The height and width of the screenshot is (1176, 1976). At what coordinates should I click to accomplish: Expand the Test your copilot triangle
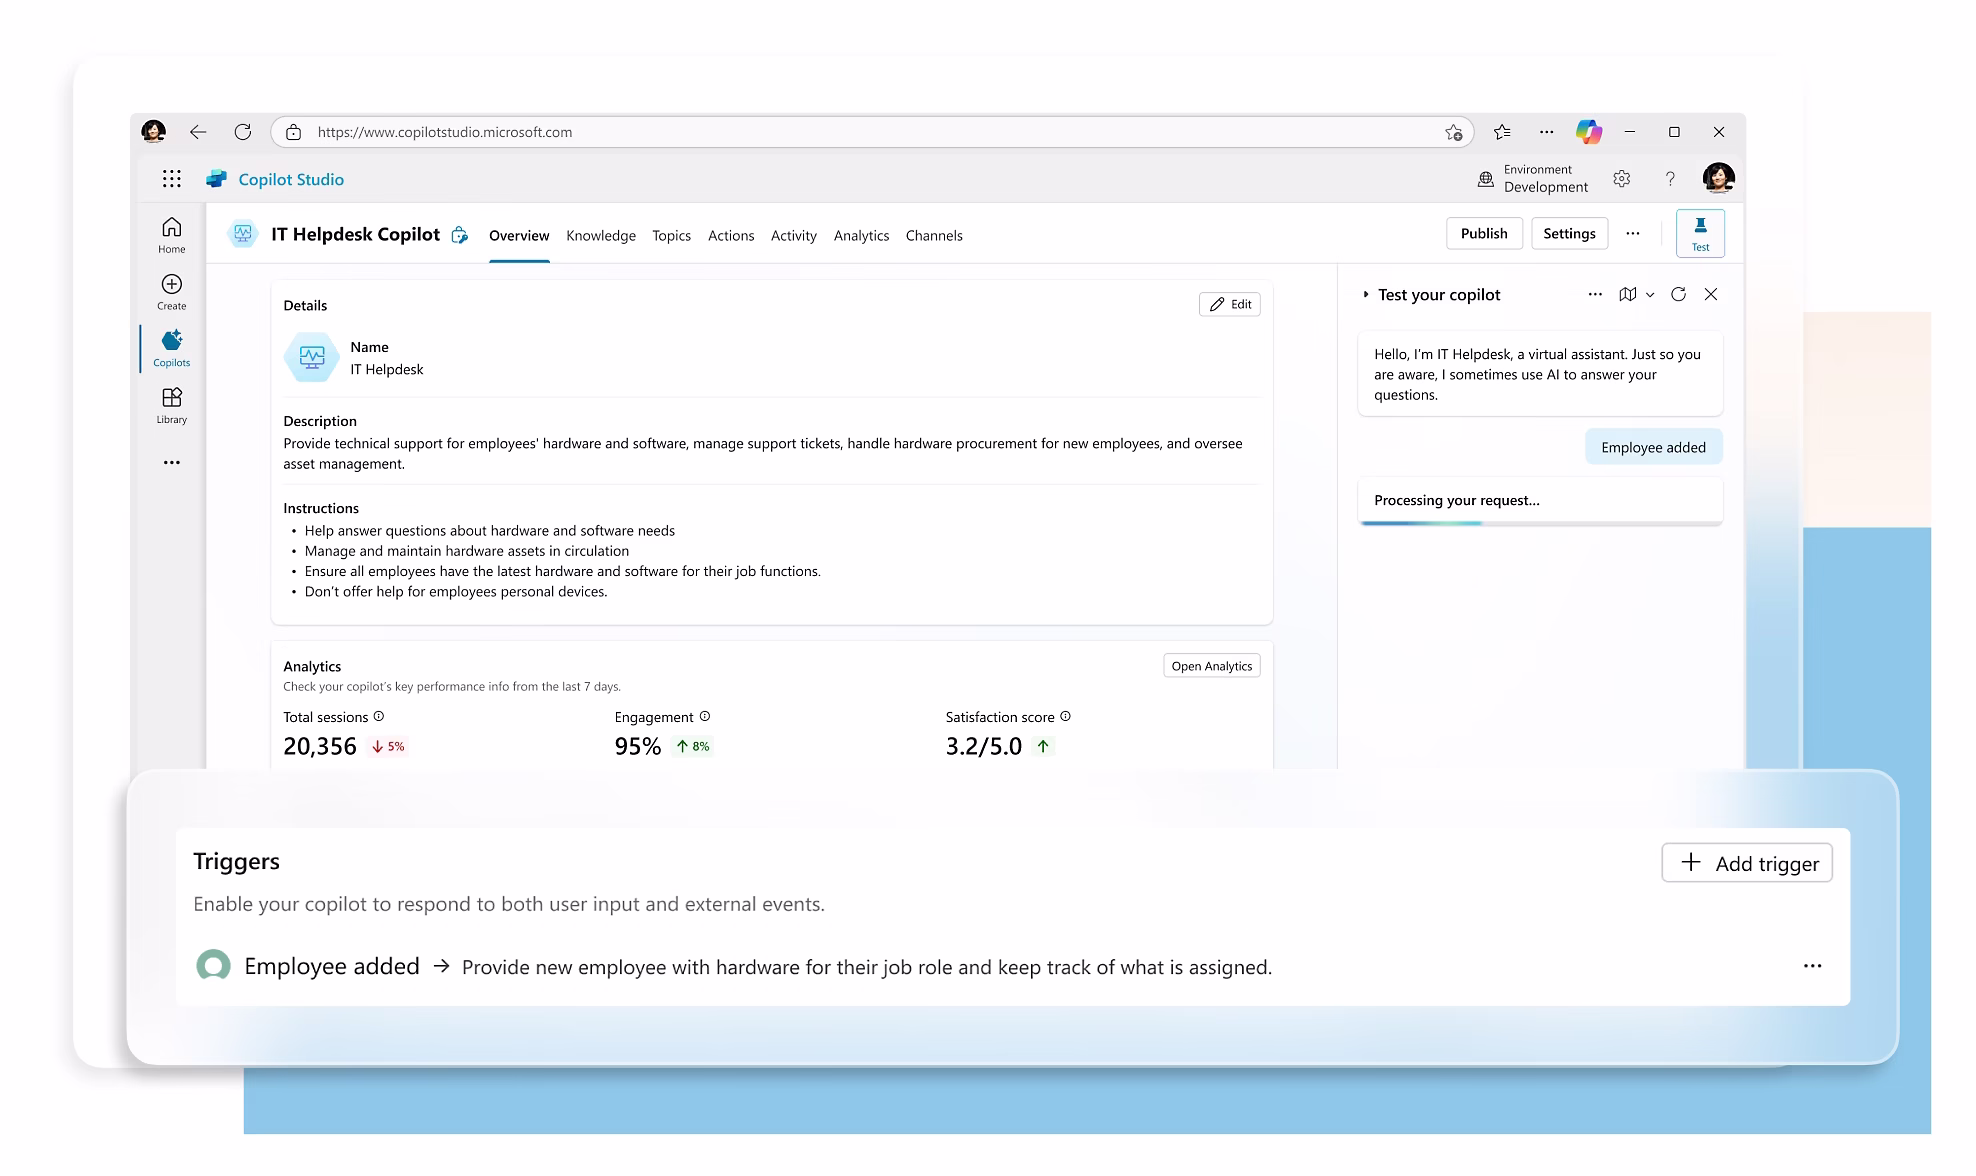pyautogui.click(x=1366, y=295)
